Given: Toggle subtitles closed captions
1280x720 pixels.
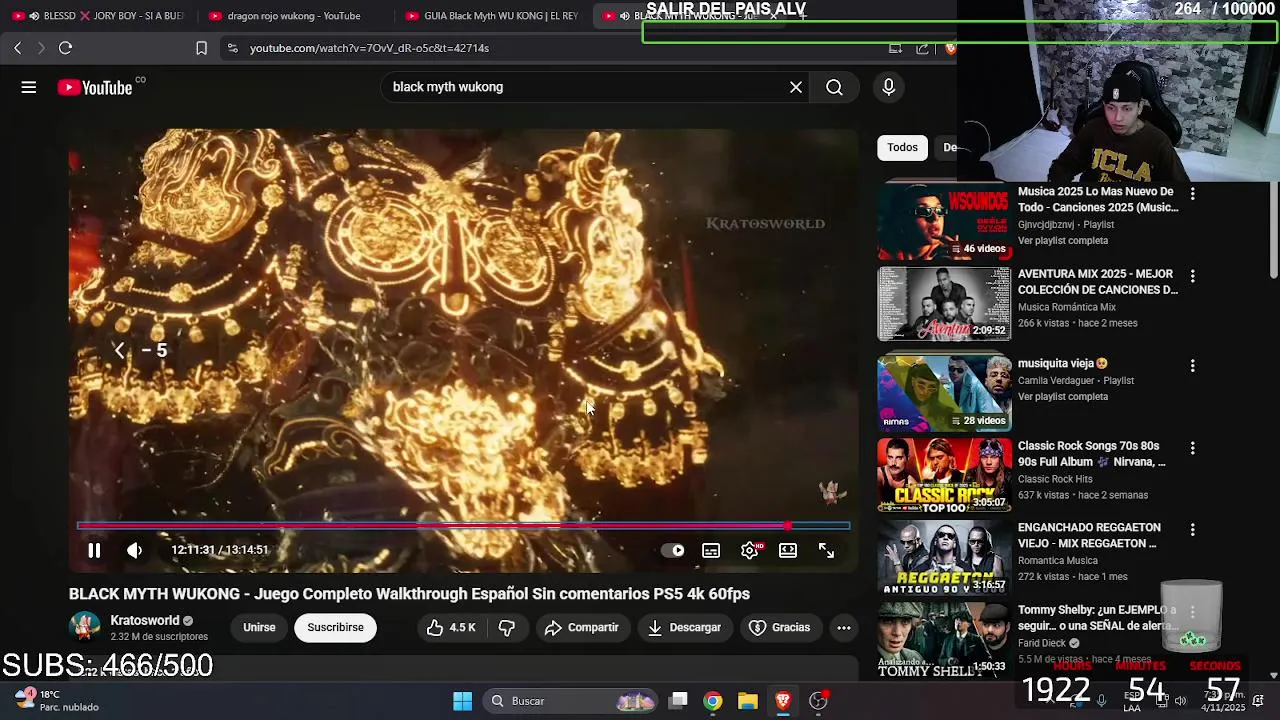Looking at the screenshot, I should pyautogui.click(x=711, y=550).
